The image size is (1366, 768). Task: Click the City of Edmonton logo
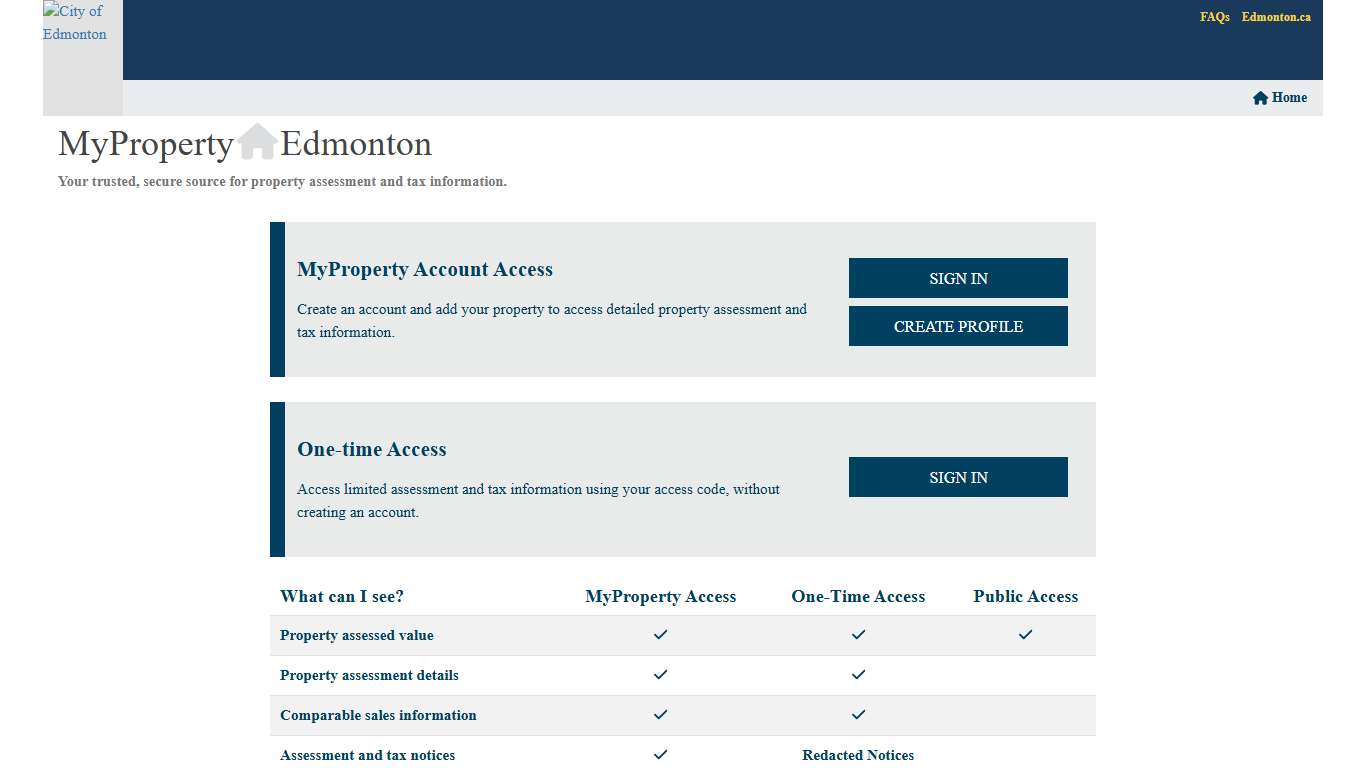pos(75,23)
